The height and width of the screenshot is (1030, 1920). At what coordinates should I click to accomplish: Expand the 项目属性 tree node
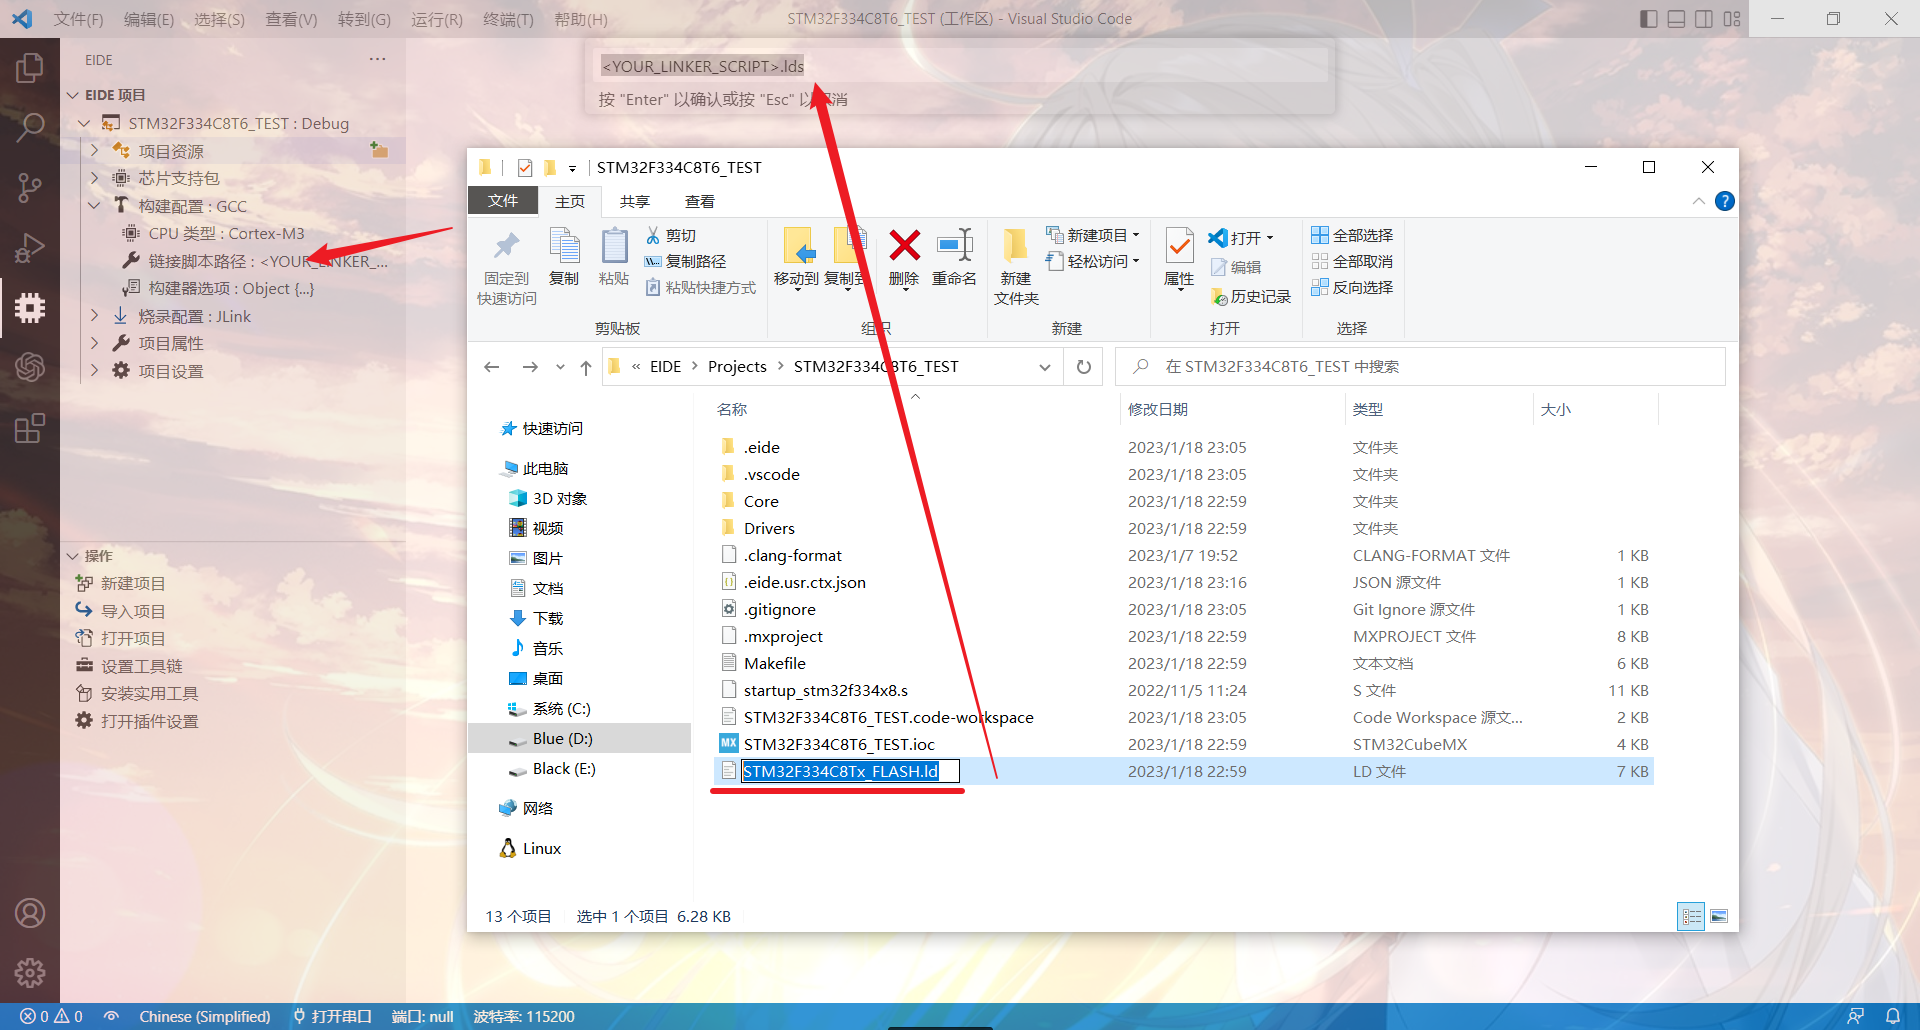[94, 343]
